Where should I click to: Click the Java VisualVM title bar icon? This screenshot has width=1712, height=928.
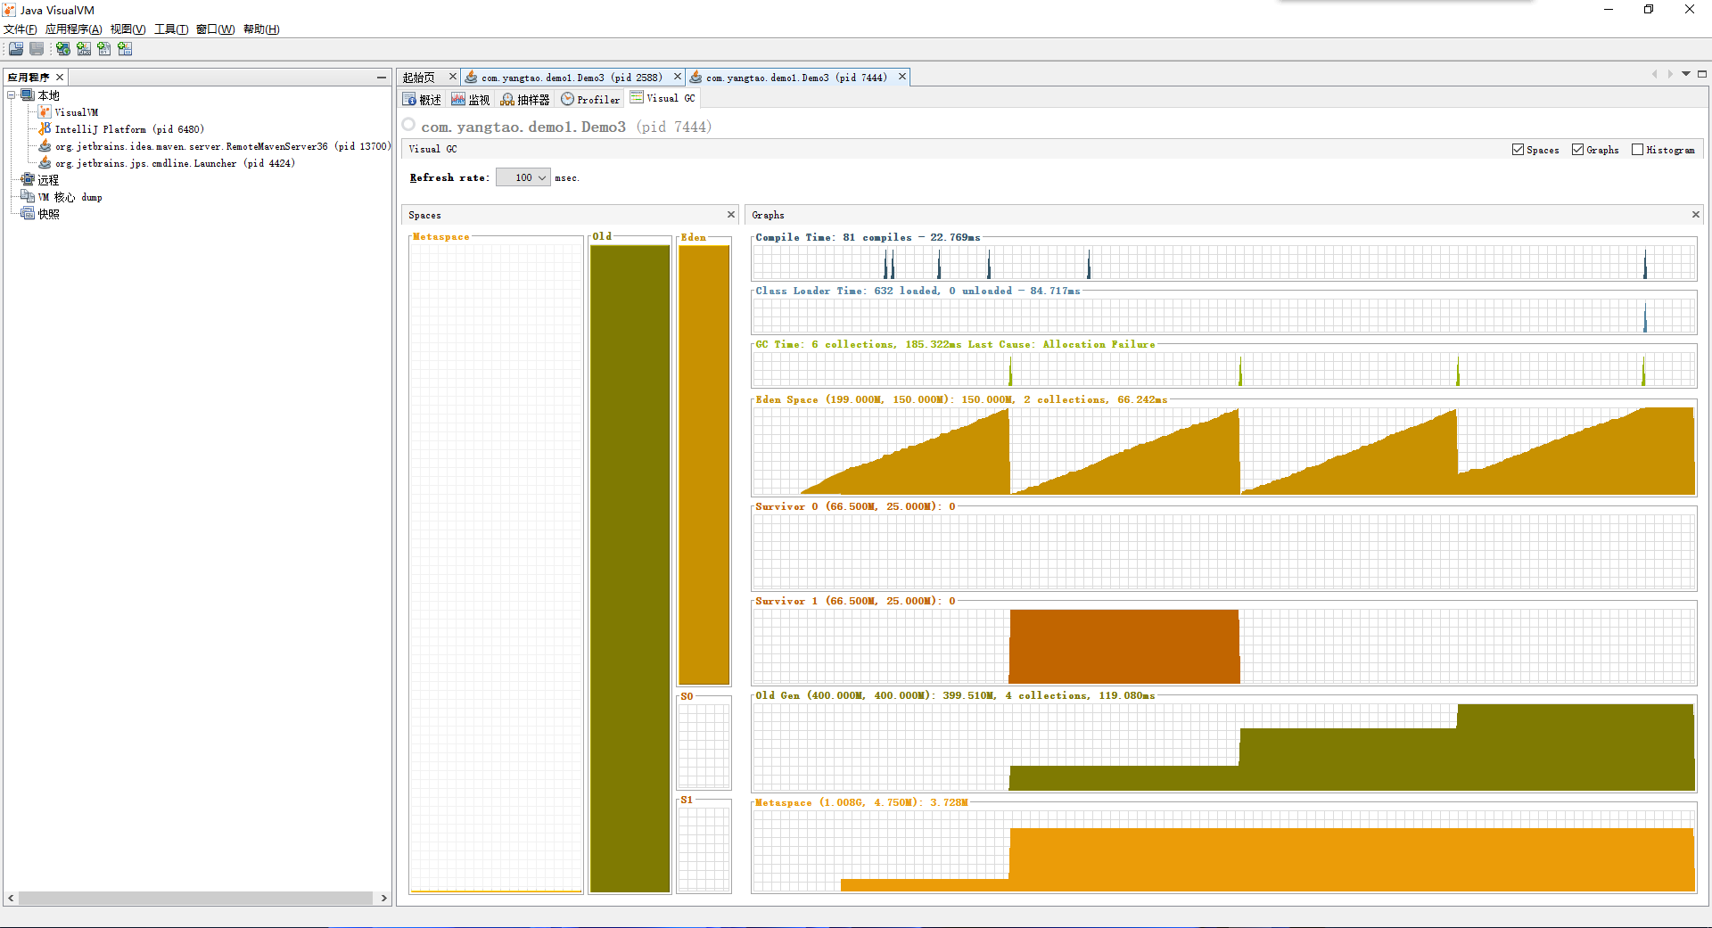point(9,10)
